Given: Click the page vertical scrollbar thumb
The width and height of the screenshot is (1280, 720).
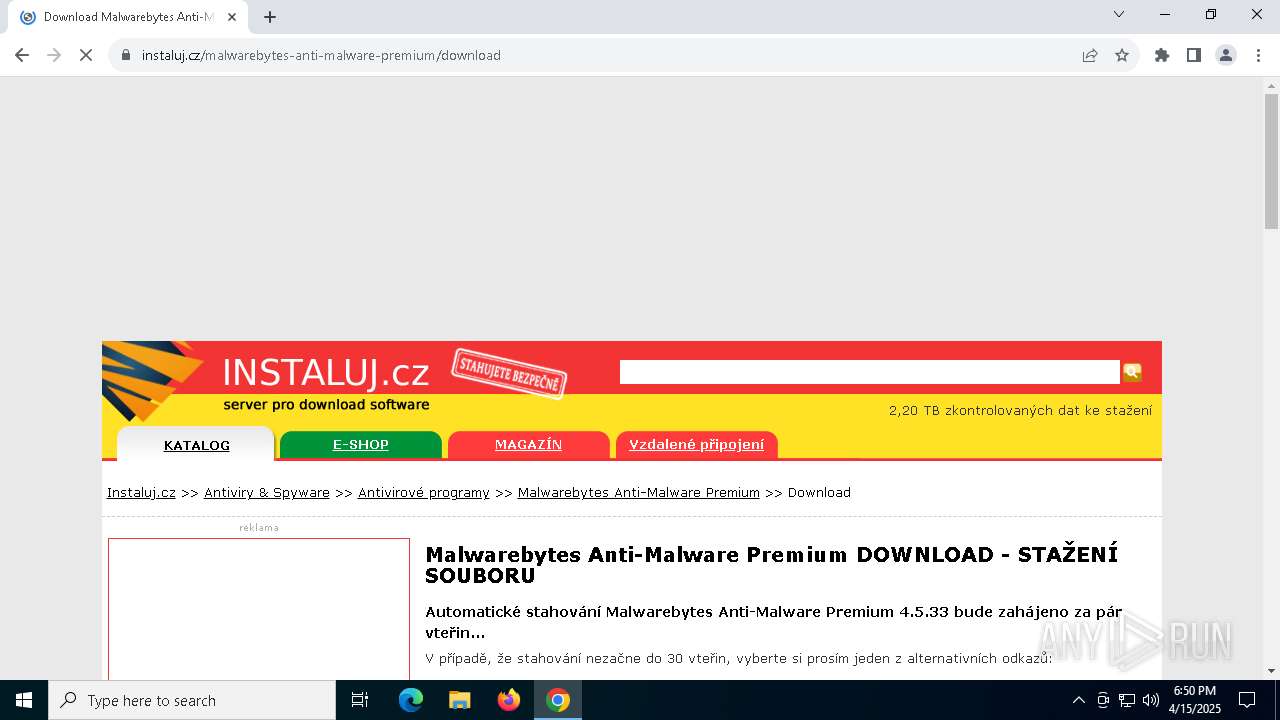Looking at the screenshot, I should [1271, 161].
